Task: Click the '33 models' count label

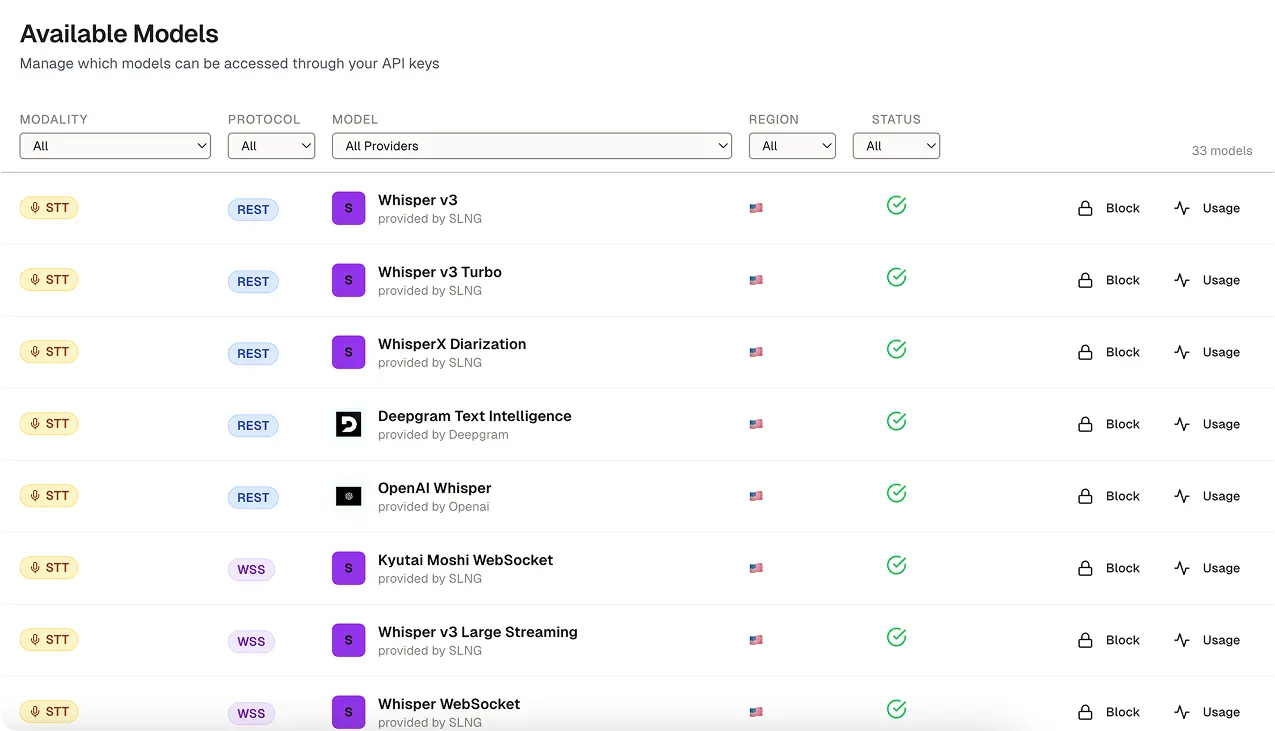Action: pos(1222,151)
